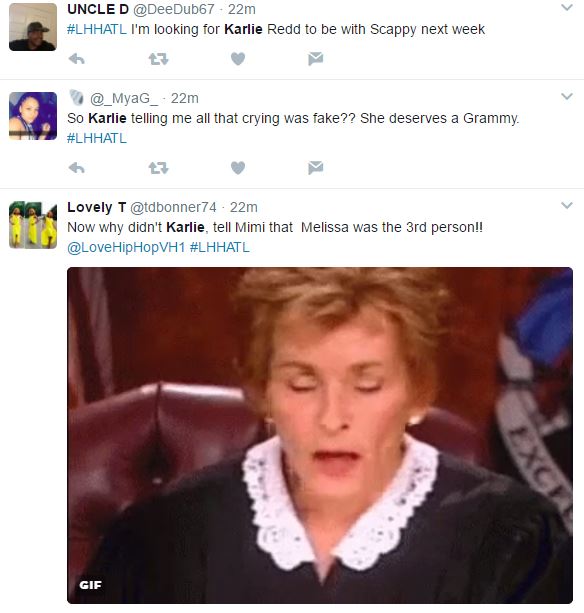584x613 pixels.
Task: Retweet UNCLE D's Karlie Redd tweet
Action: pyautogui.click(x=158, y=59)
